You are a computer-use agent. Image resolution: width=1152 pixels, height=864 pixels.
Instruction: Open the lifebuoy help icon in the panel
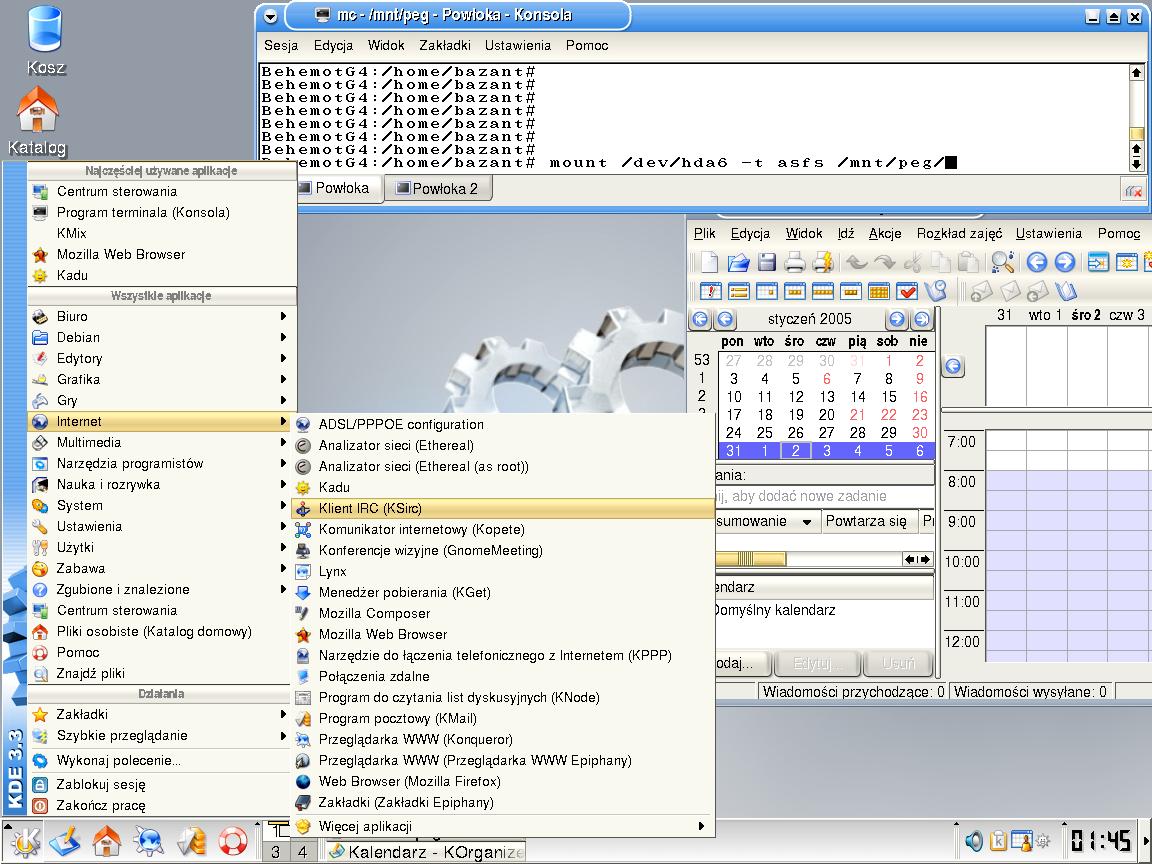[233, 840]
